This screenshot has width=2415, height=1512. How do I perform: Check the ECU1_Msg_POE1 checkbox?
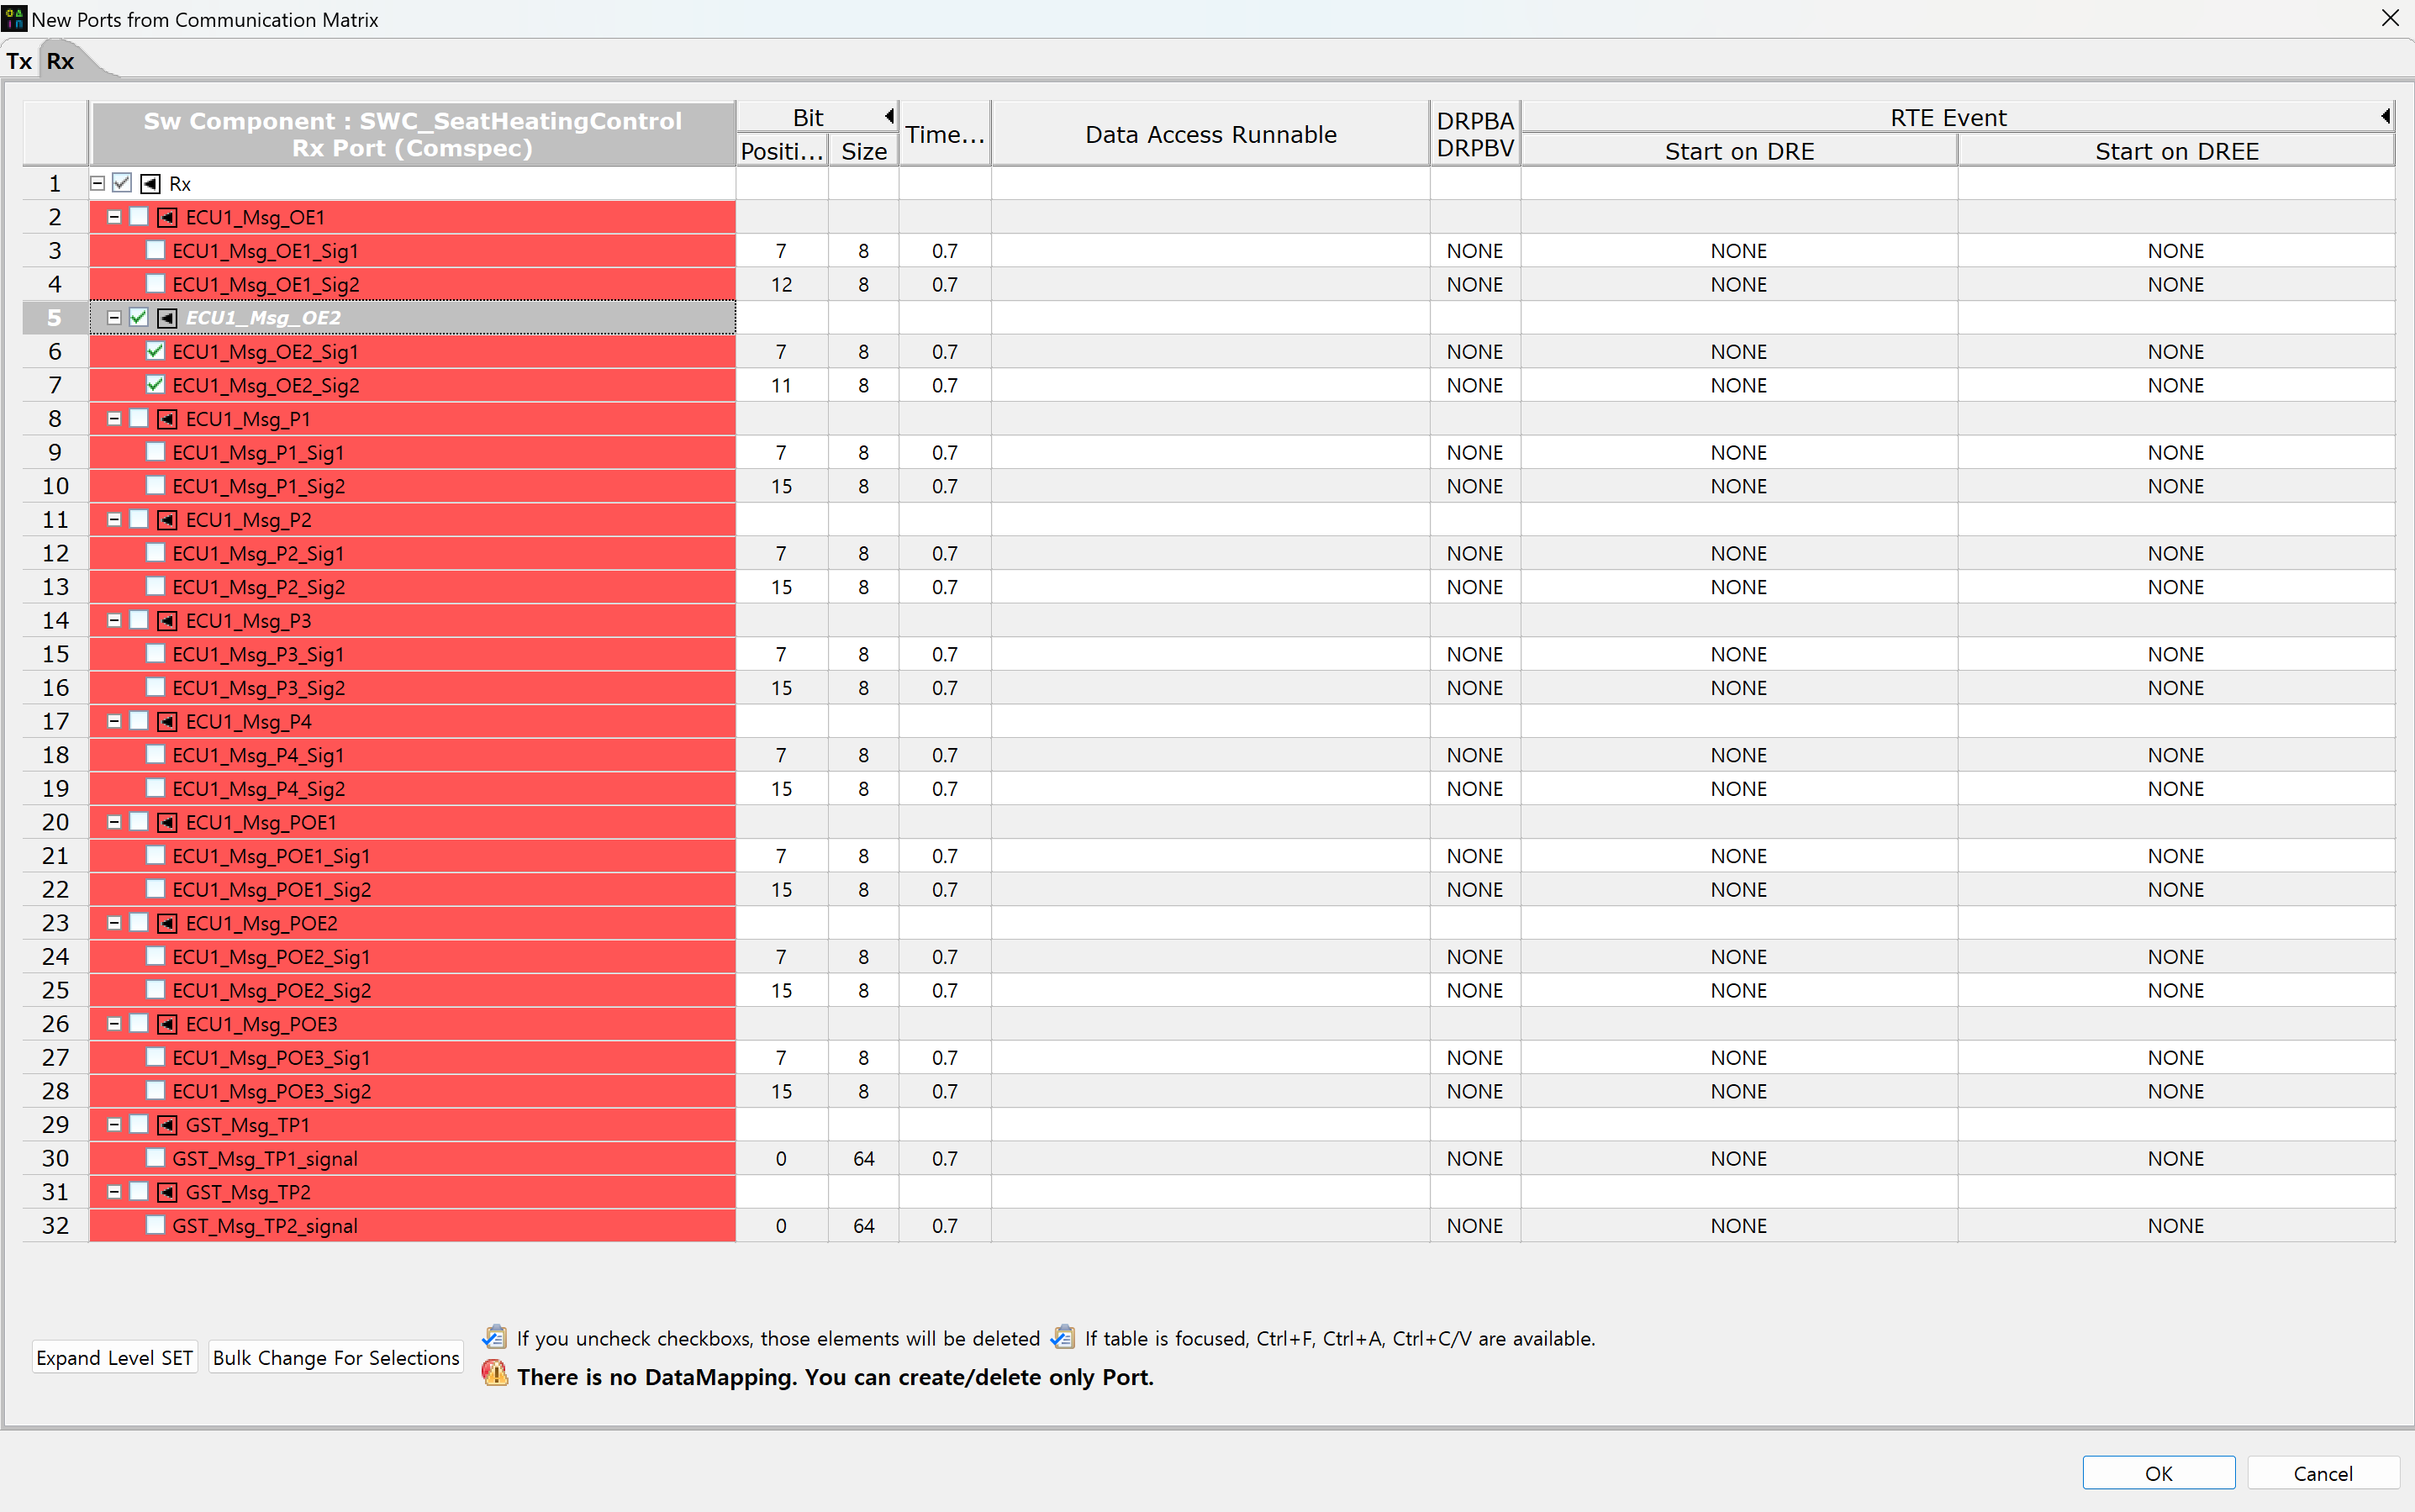[x=139, y=822]
